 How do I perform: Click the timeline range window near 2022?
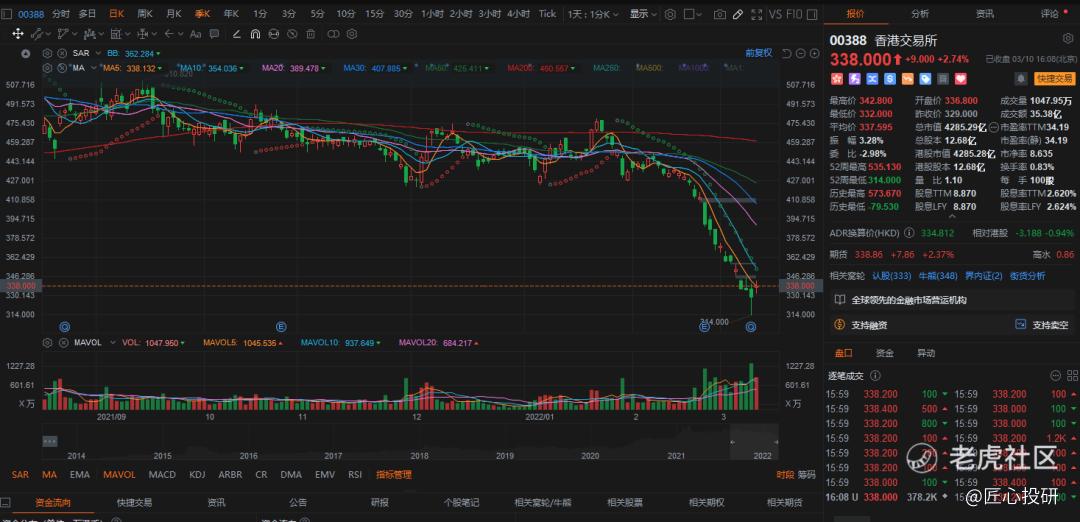point(754,441)
